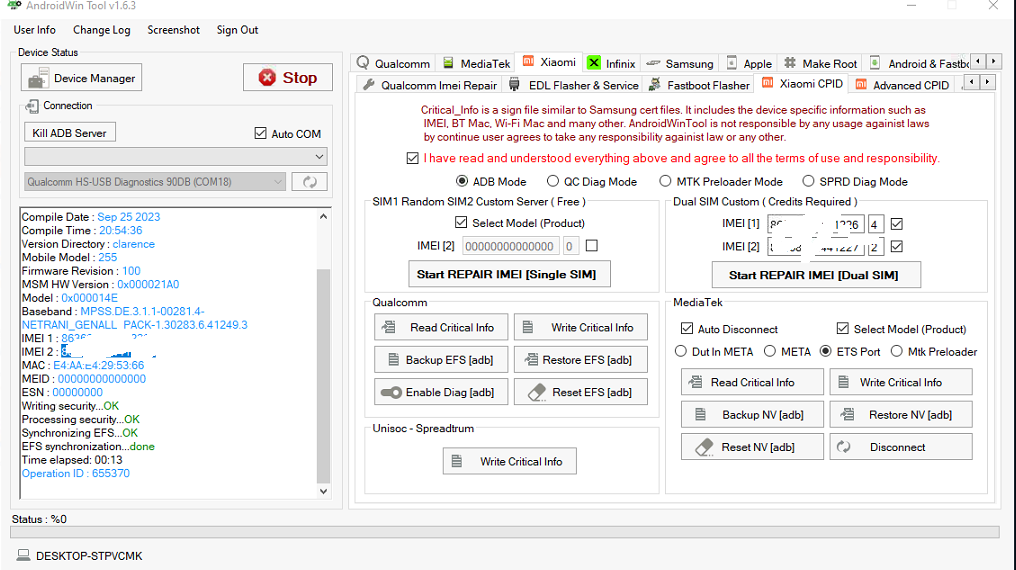This screenshot has height=570, width=1016.
Task: Click MediaTek Disconnect refresh icon
Action: [x=843, y=447]
